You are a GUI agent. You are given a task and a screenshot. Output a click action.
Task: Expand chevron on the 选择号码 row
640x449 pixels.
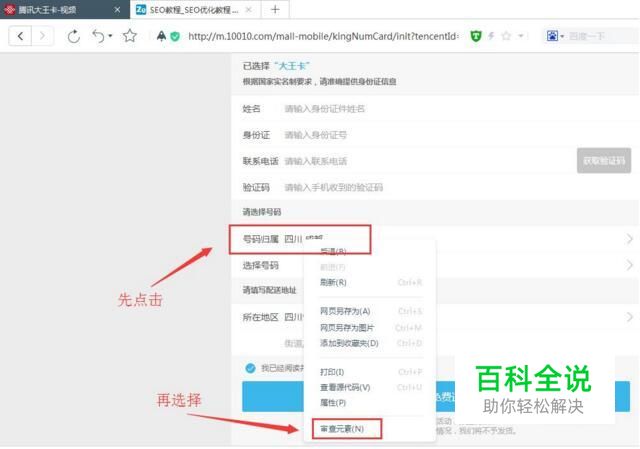629,265
